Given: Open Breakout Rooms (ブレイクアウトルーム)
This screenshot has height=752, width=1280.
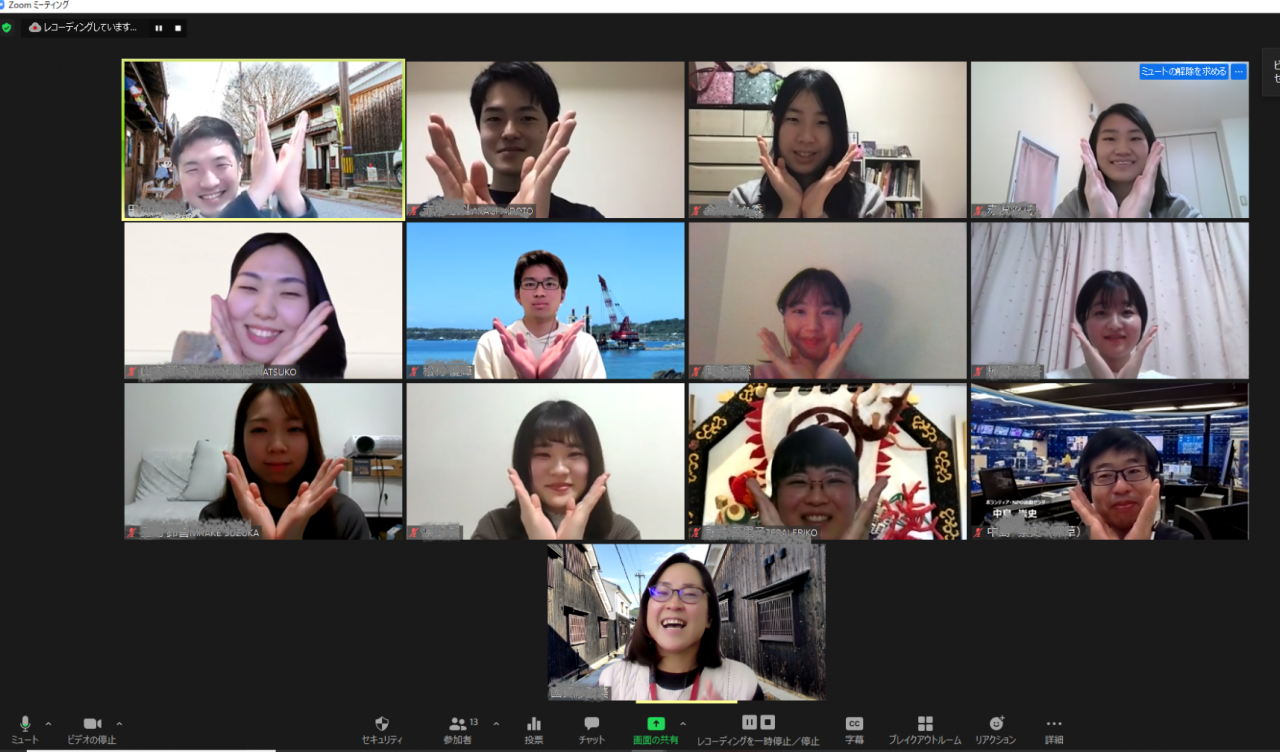Looking at the screenshot, I should (925, 724).
